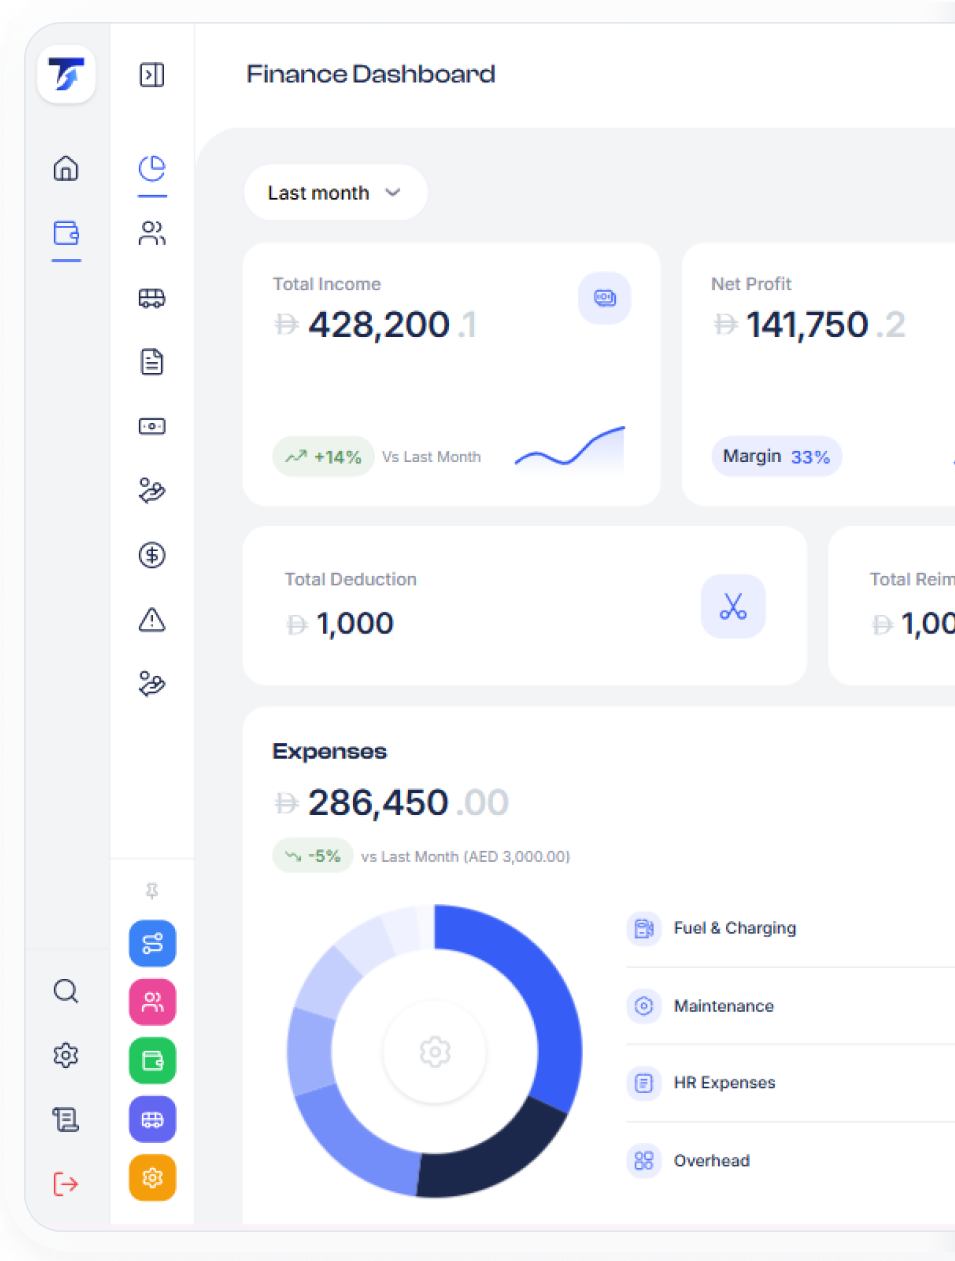
Task: Open the dollar coin icon in the submenu
Action: (152, 555)
